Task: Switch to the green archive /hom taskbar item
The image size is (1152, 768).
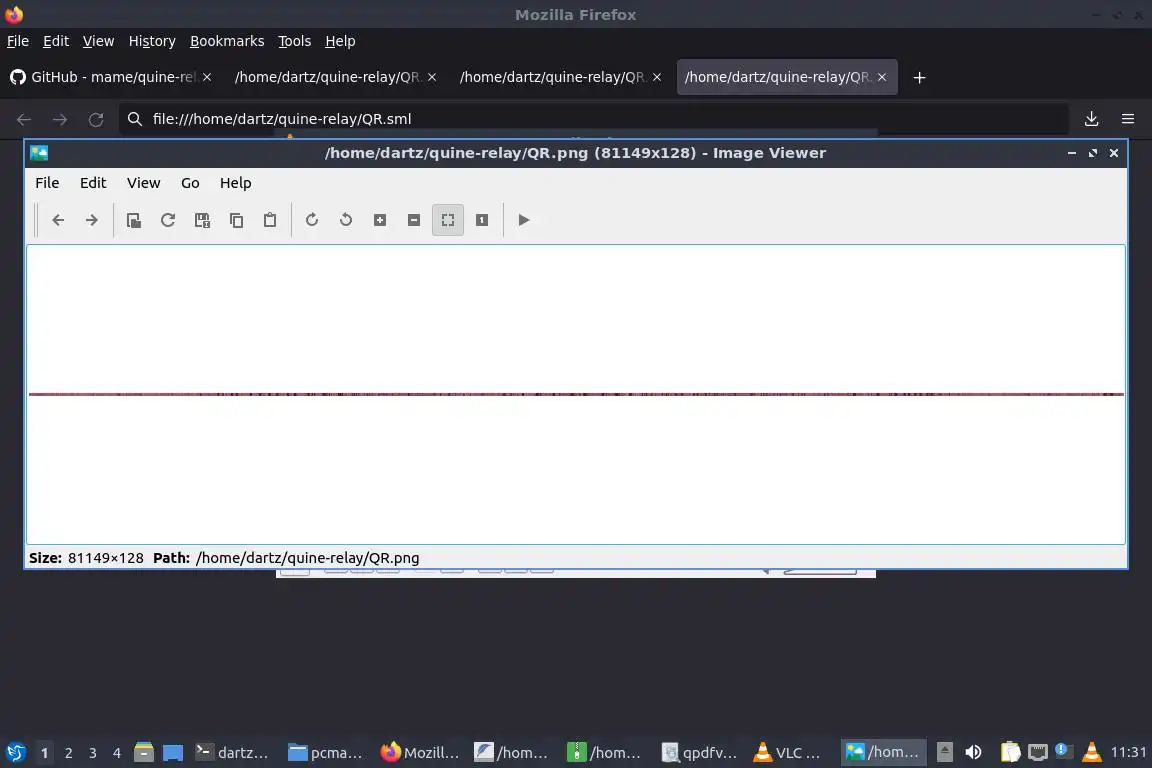Action: point(605,753)
